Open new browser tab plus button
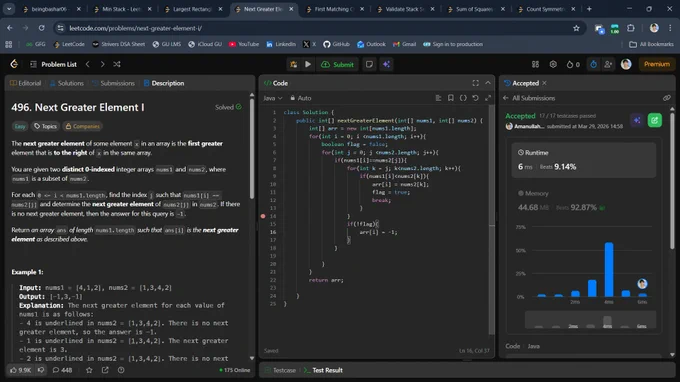680x382 pixels. (x=589, y=9)
